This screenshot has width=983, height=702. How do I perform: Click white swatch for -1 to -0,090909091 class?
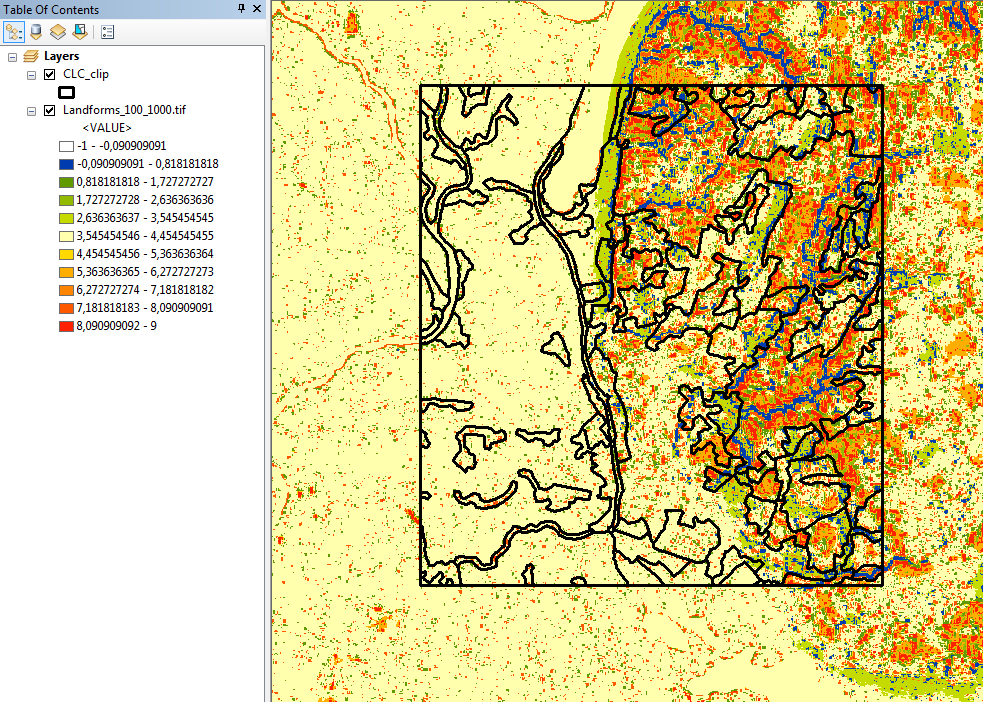[x=66, y=147]
